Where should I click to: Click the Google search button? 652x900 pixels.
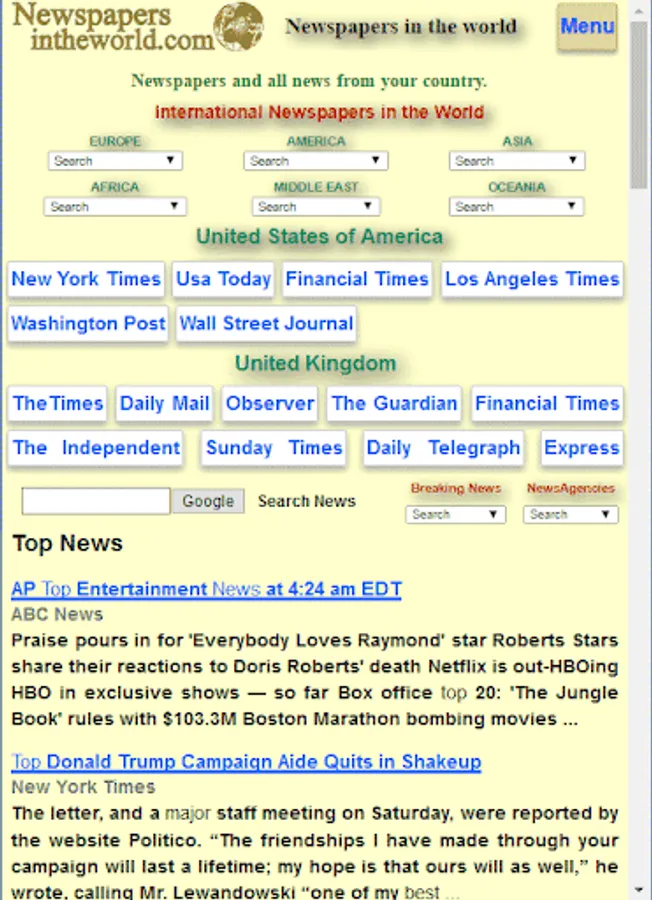point(208,501)
